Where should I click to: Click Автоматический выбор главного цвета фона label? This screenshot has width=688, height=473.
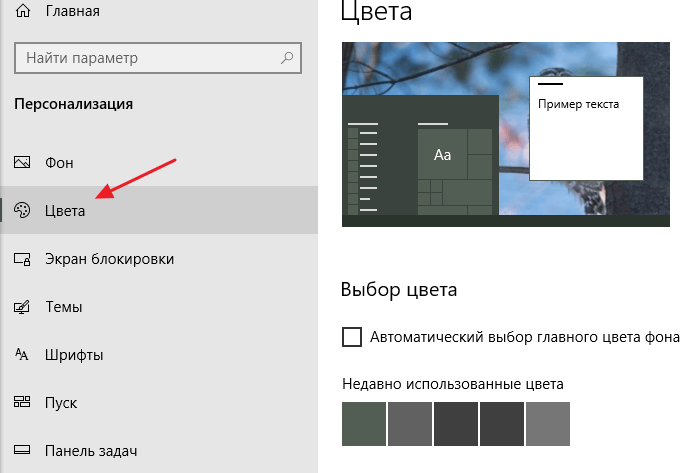(x=525, y=337)
